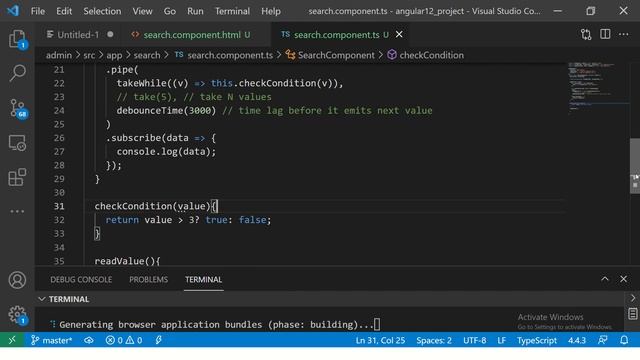
Task: Click checkCondition method in breadcrumb
Action: tap(426, 55)
